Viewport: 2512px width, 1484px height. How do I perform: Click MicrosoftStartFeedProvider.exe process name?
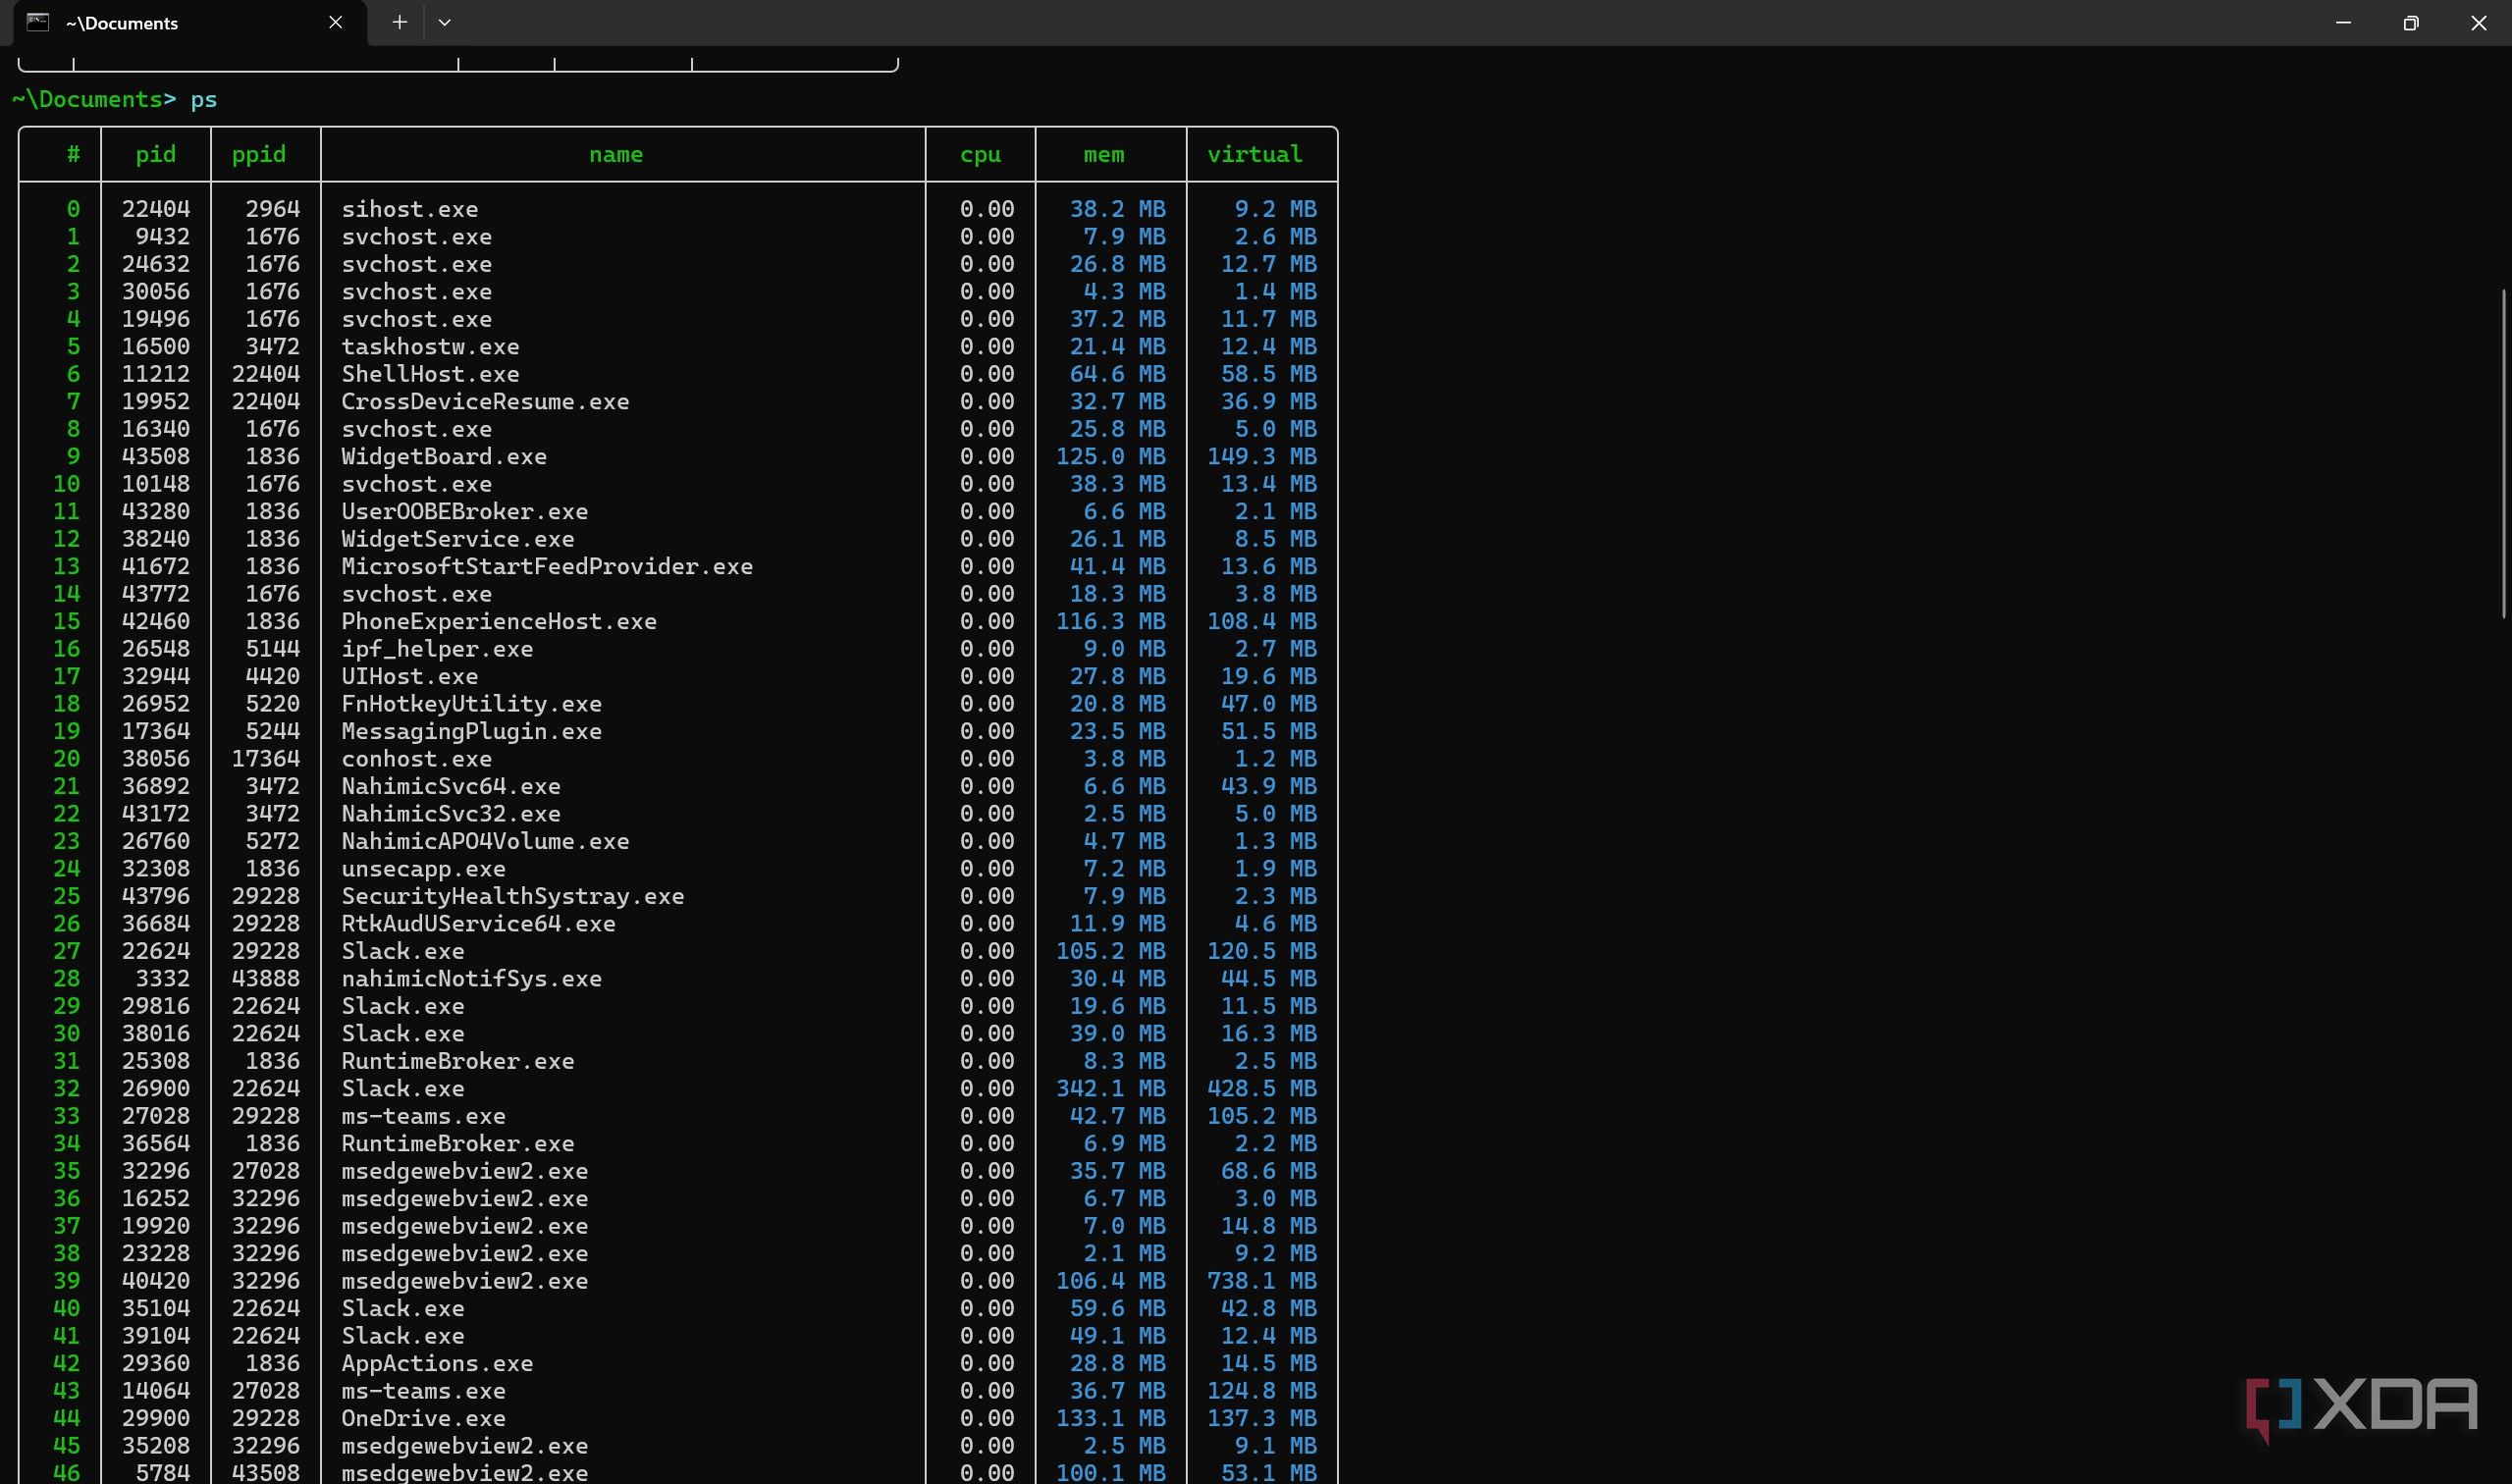click(x=547, y=566)
